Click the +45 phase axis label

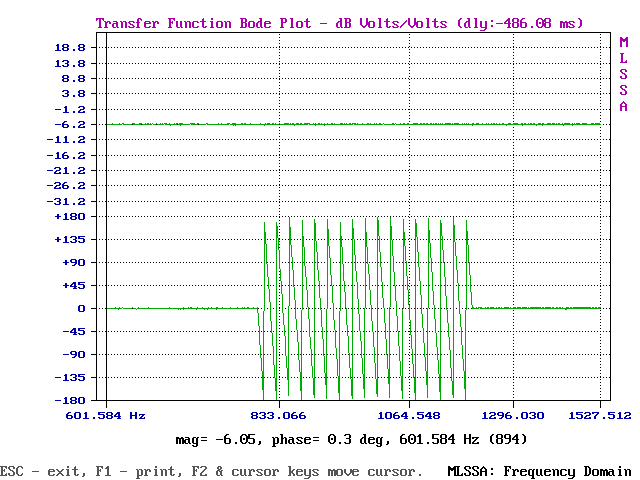point(73,285)
